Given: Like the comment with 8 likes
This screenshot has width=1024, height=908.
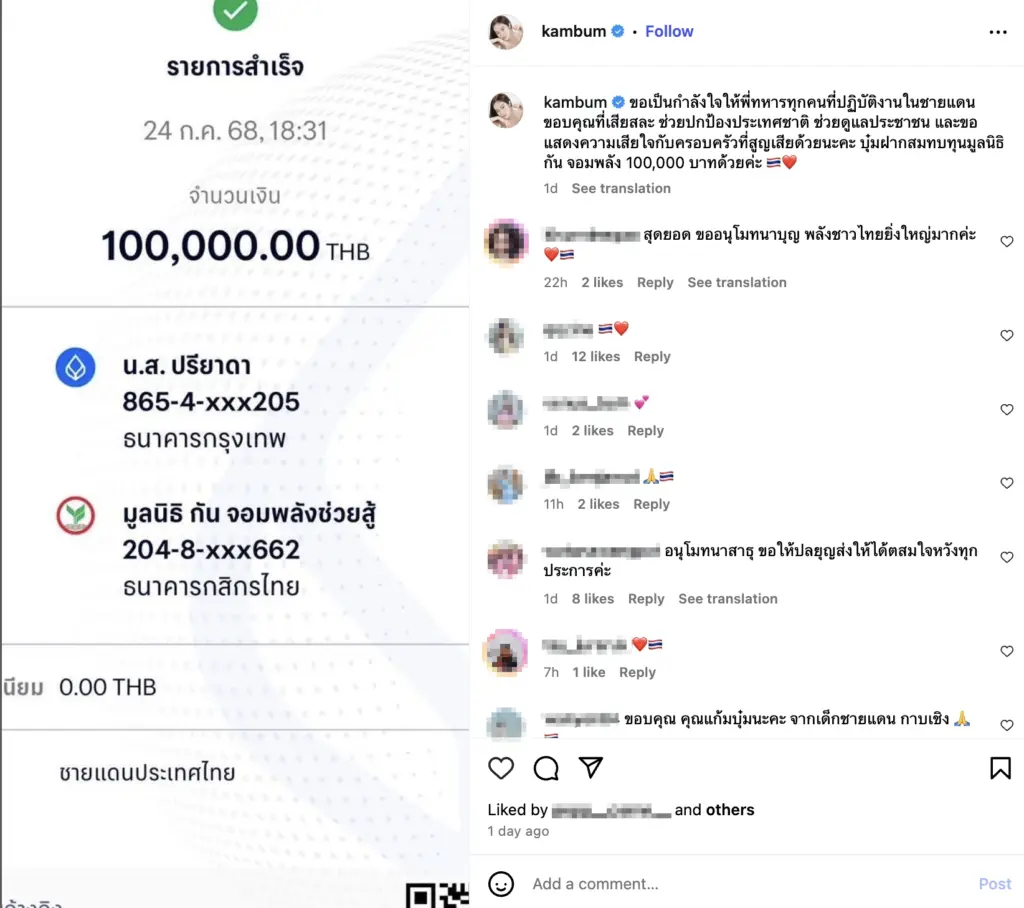Looking at the screenshot, I should coord(1006,557).
